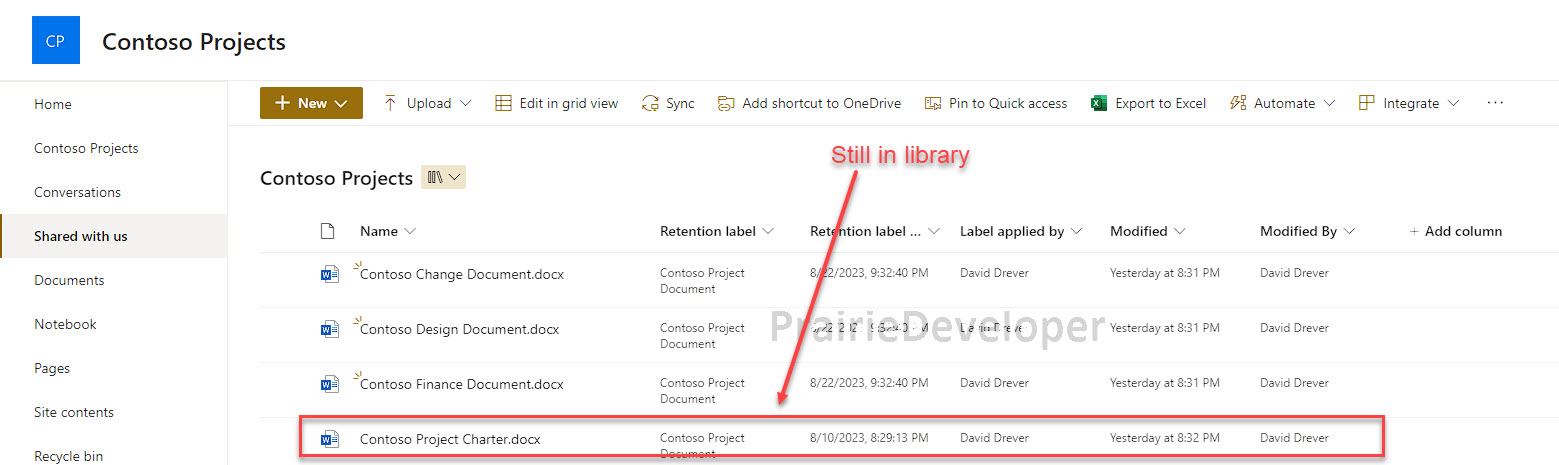Open Conversations in left navigation

click(77, 192)
